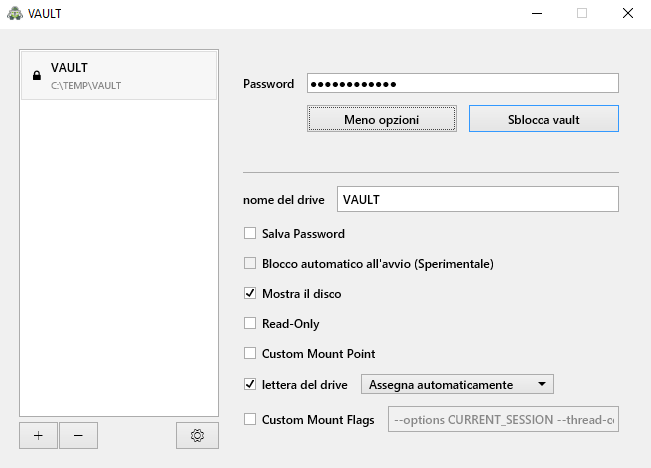The image size is (651, 468).
Task: Open settings with the gear icon
Action: 197,436
